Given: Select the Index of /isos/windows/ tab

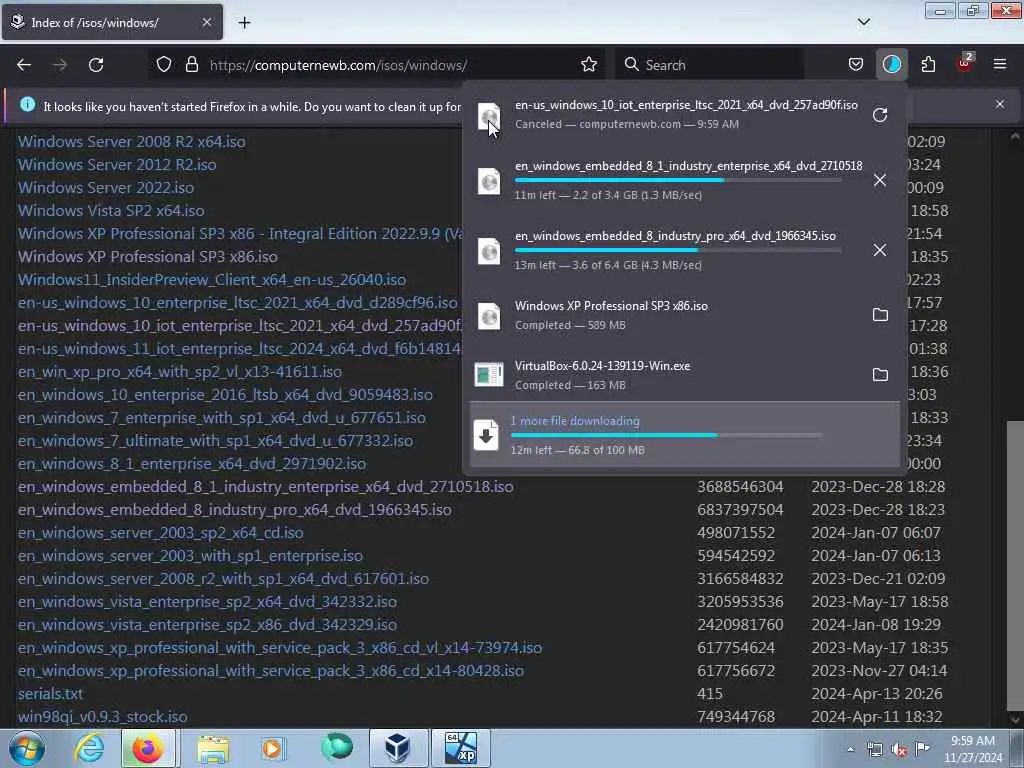Looking at the screenshot, I should tap(112, 22).
